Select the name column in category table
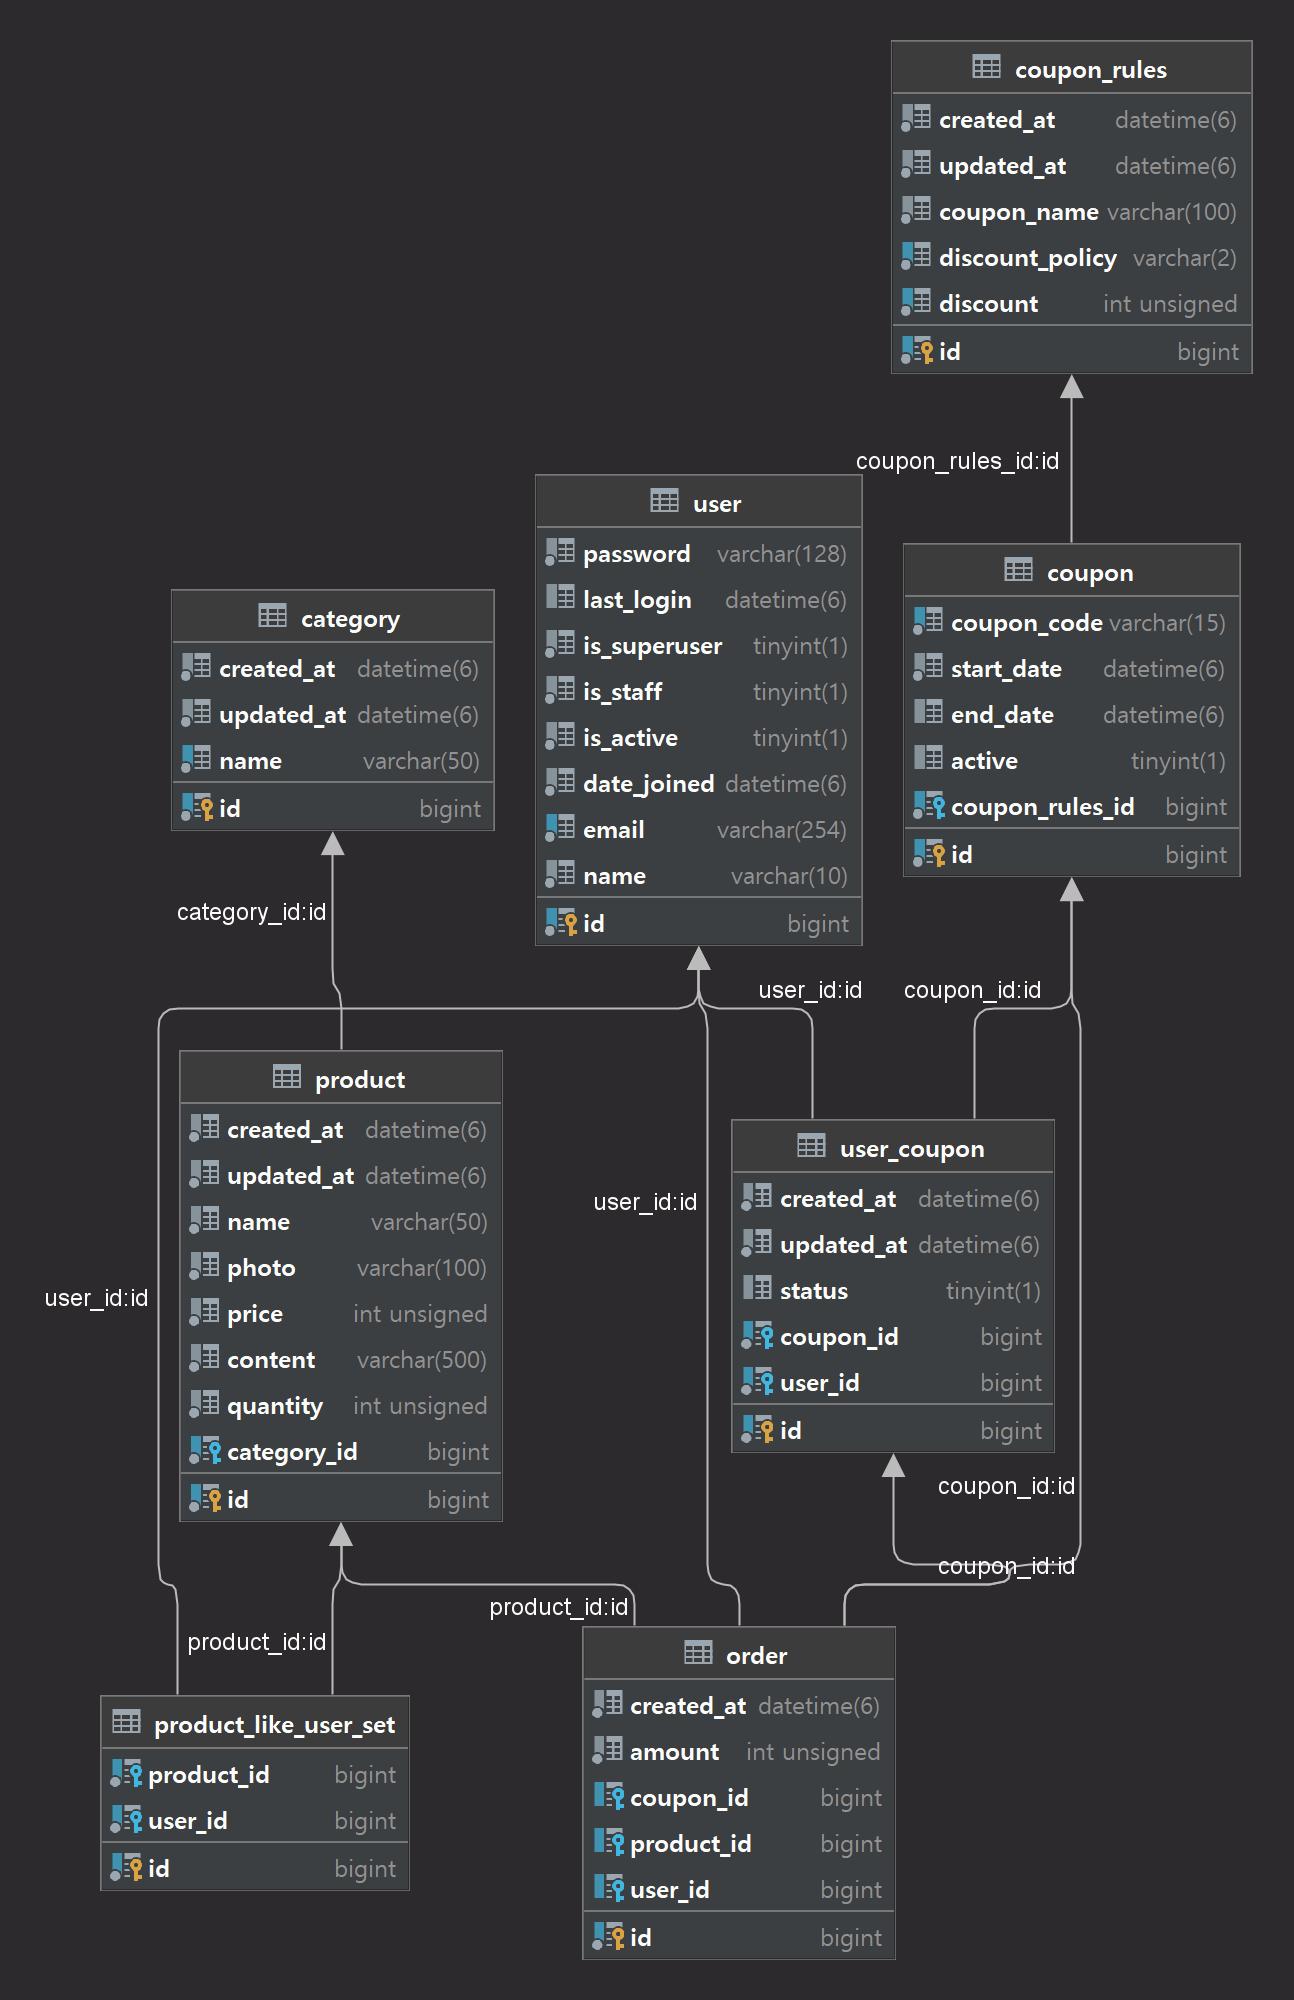Viewport: 1294px width, 2000px height. [x=332, y=760]
